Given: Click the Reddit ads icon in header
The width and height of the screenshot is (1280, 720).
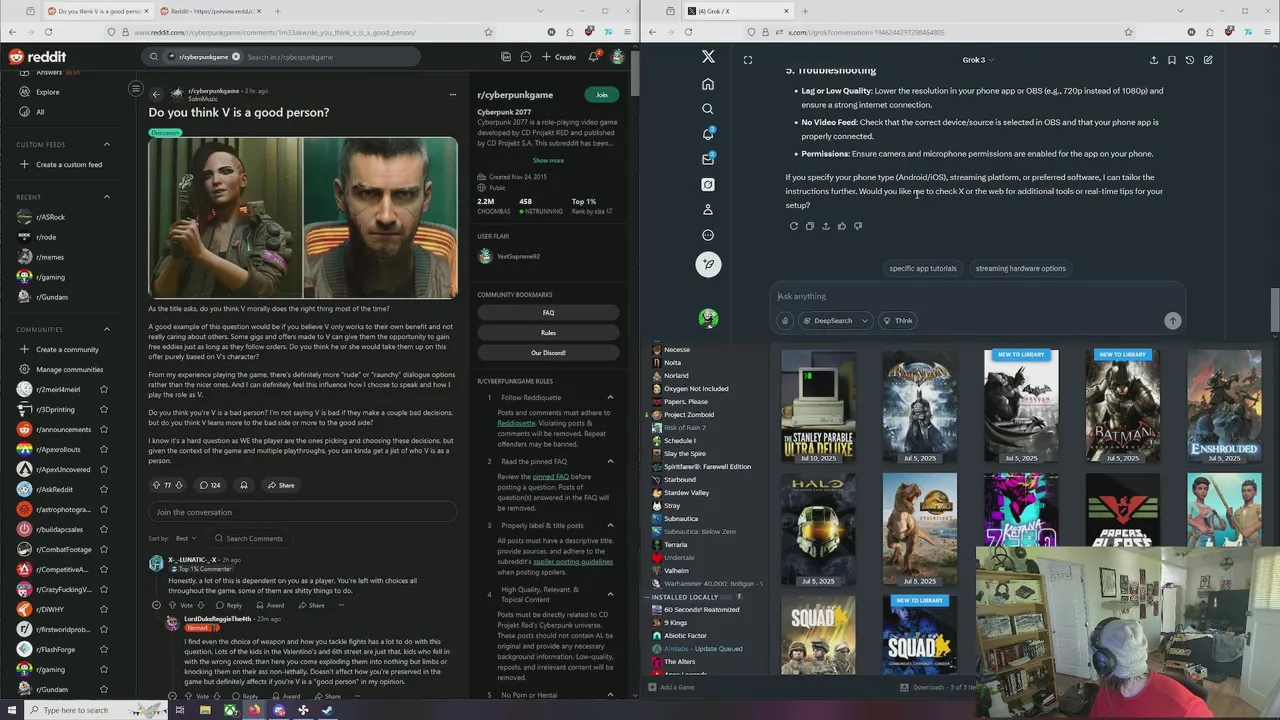Looking at the screenshot, I should [506, 57].
